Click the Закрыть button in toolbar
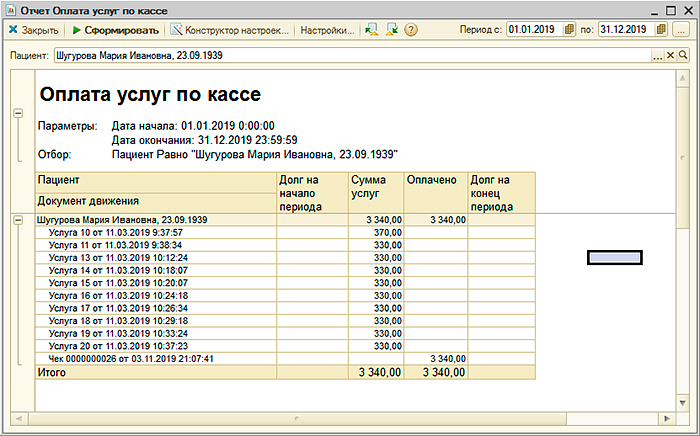This screenshot has height=436, width=700. tap(34, 30)
